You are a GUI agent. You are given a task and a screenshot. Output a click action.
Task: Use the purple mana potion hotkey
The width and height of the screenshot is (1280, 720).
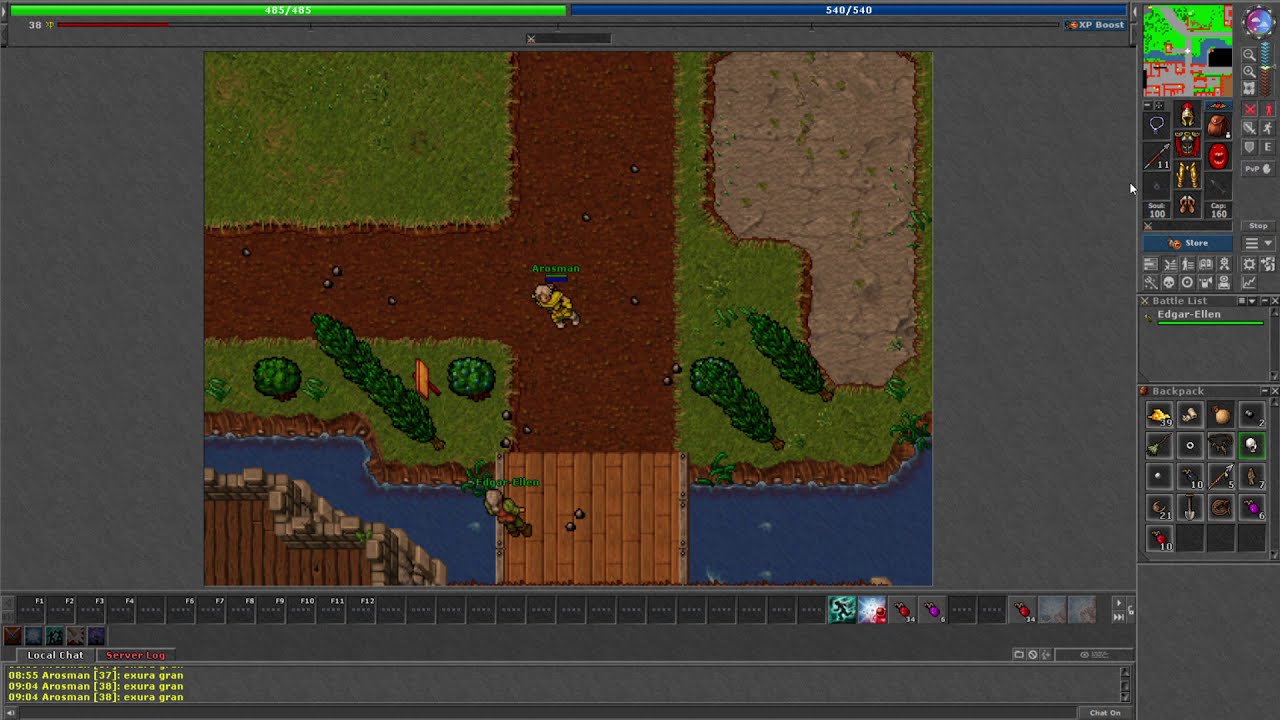(933, 610)
